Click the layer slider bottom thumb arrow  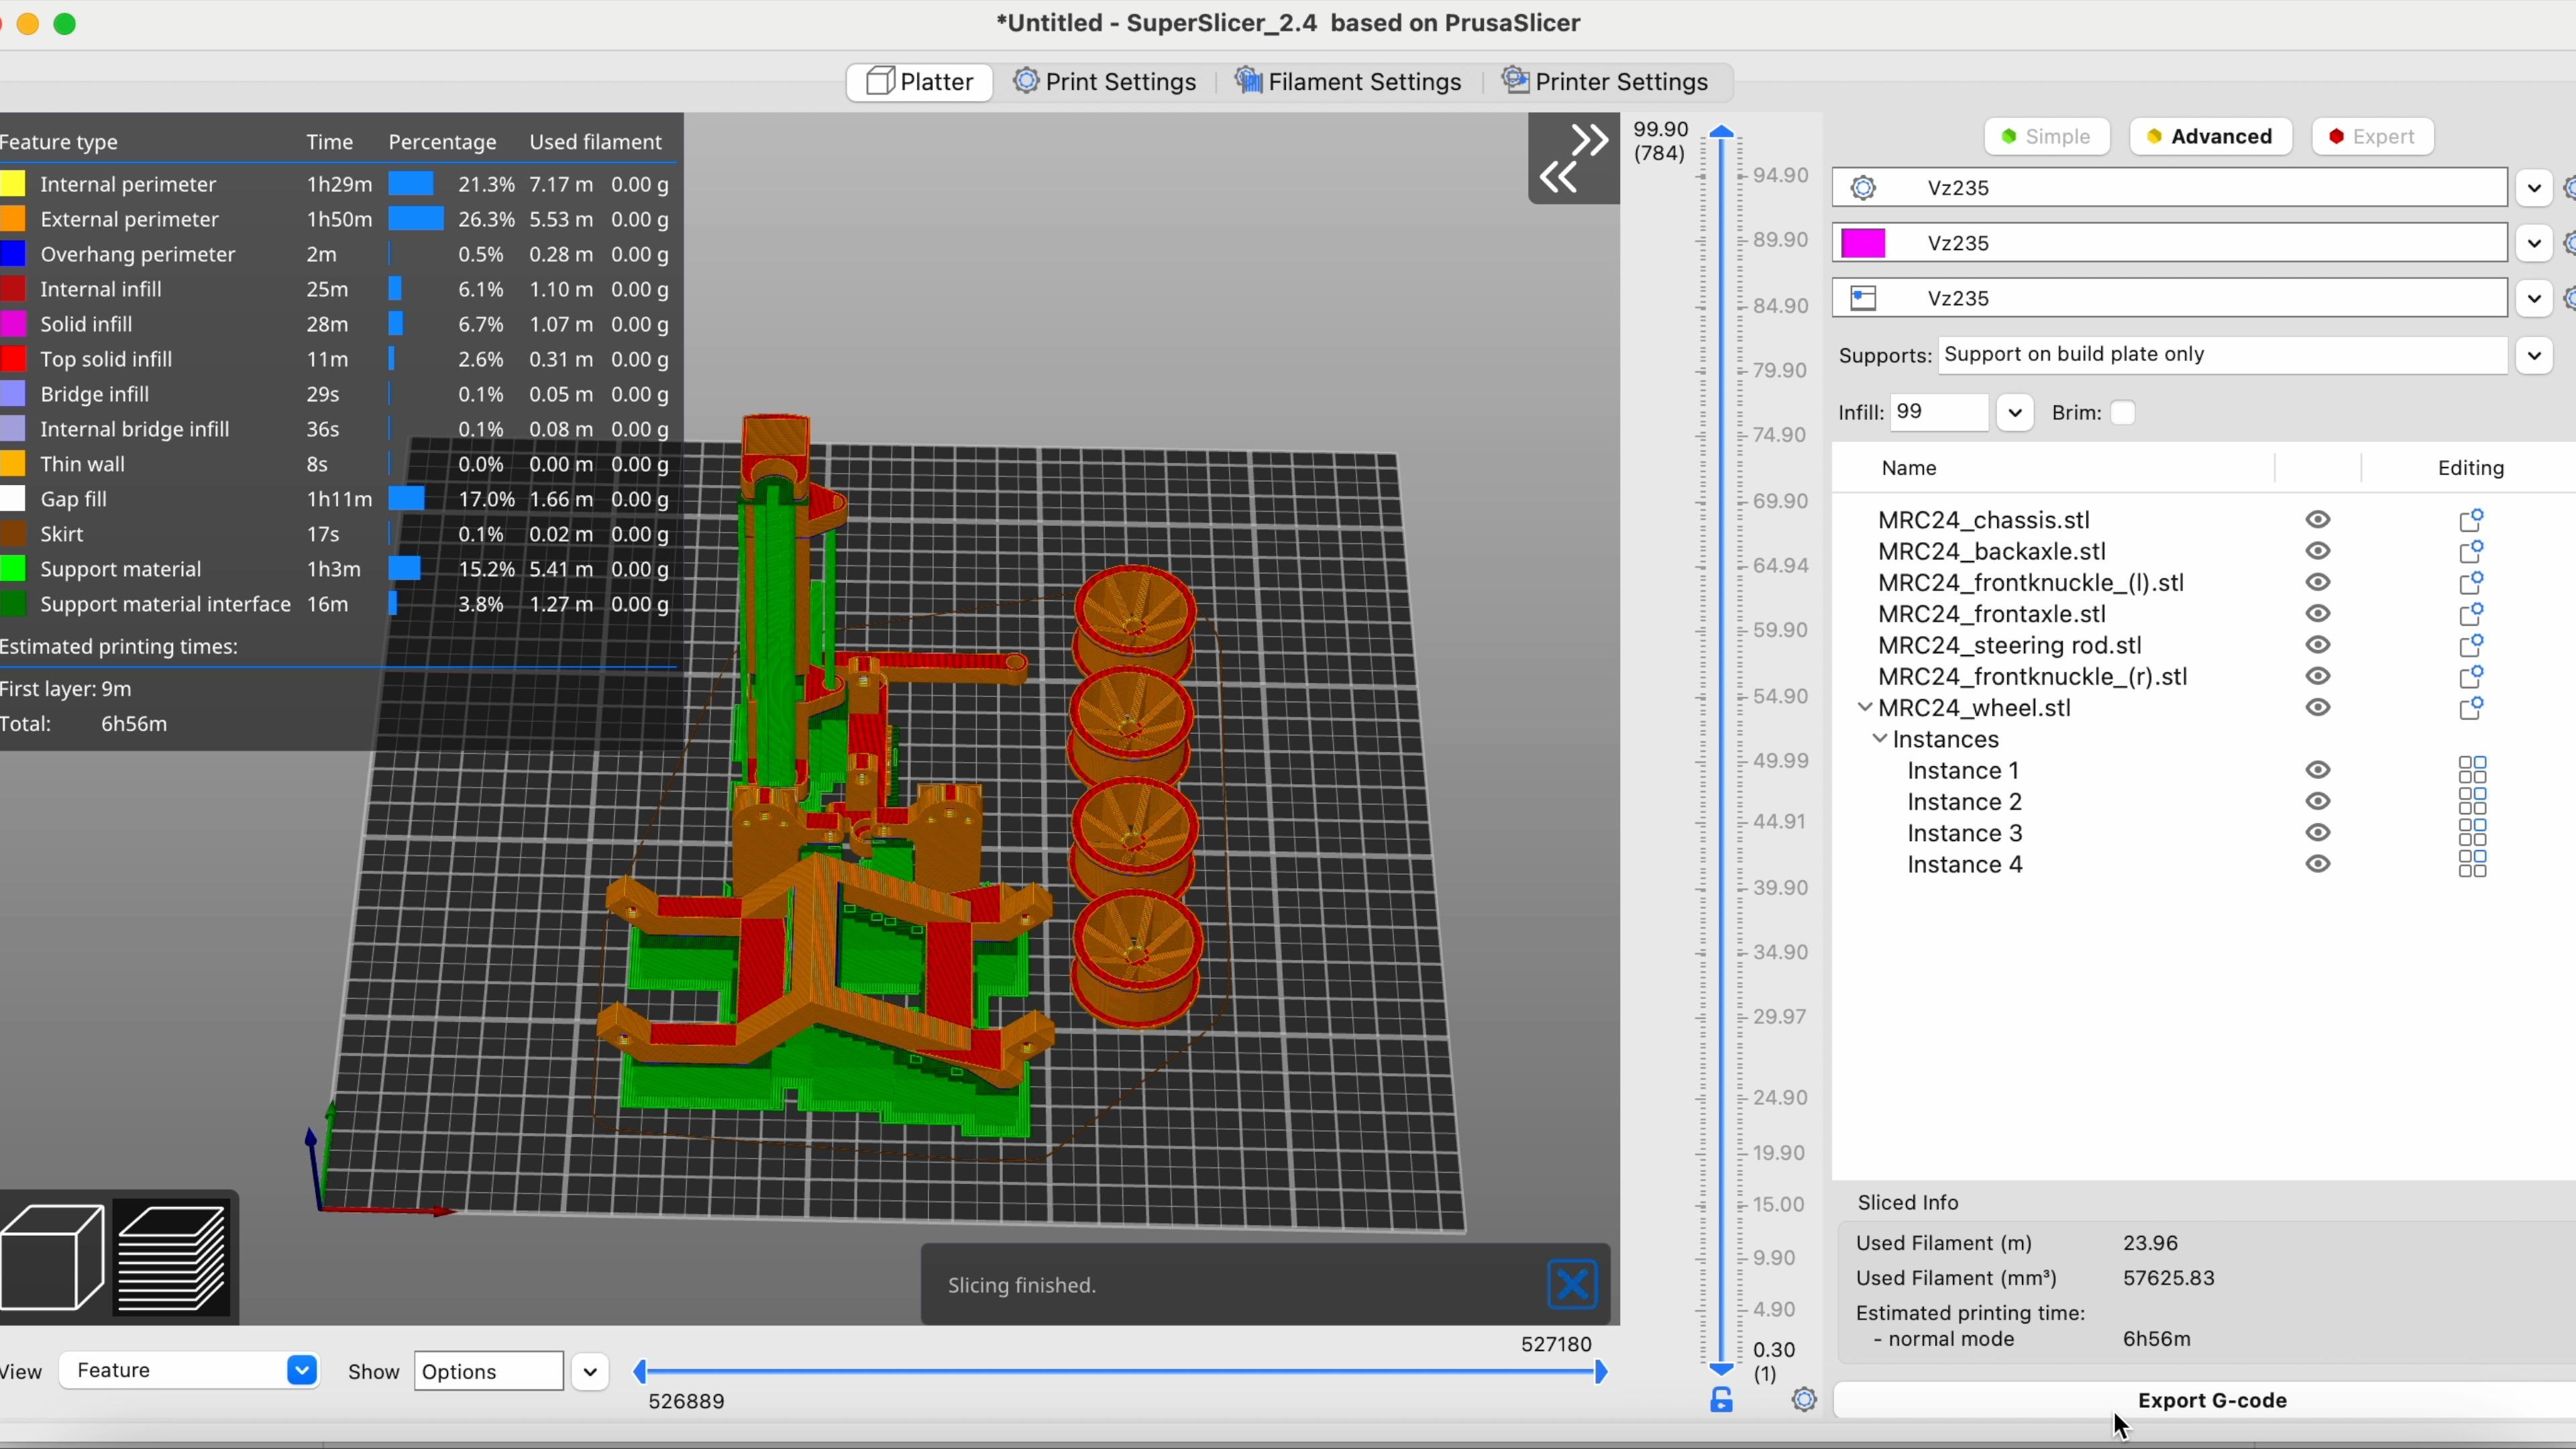click(1721, 1369)
